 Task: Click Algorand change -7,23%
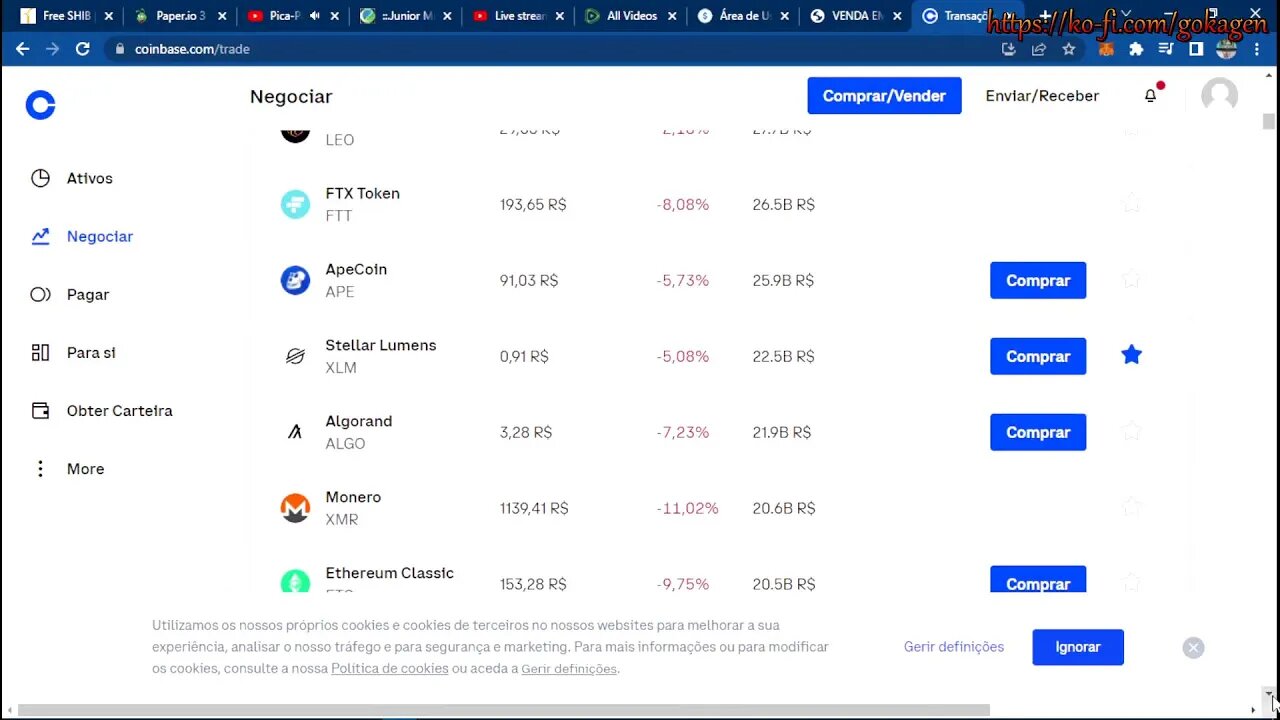[683, 432]
